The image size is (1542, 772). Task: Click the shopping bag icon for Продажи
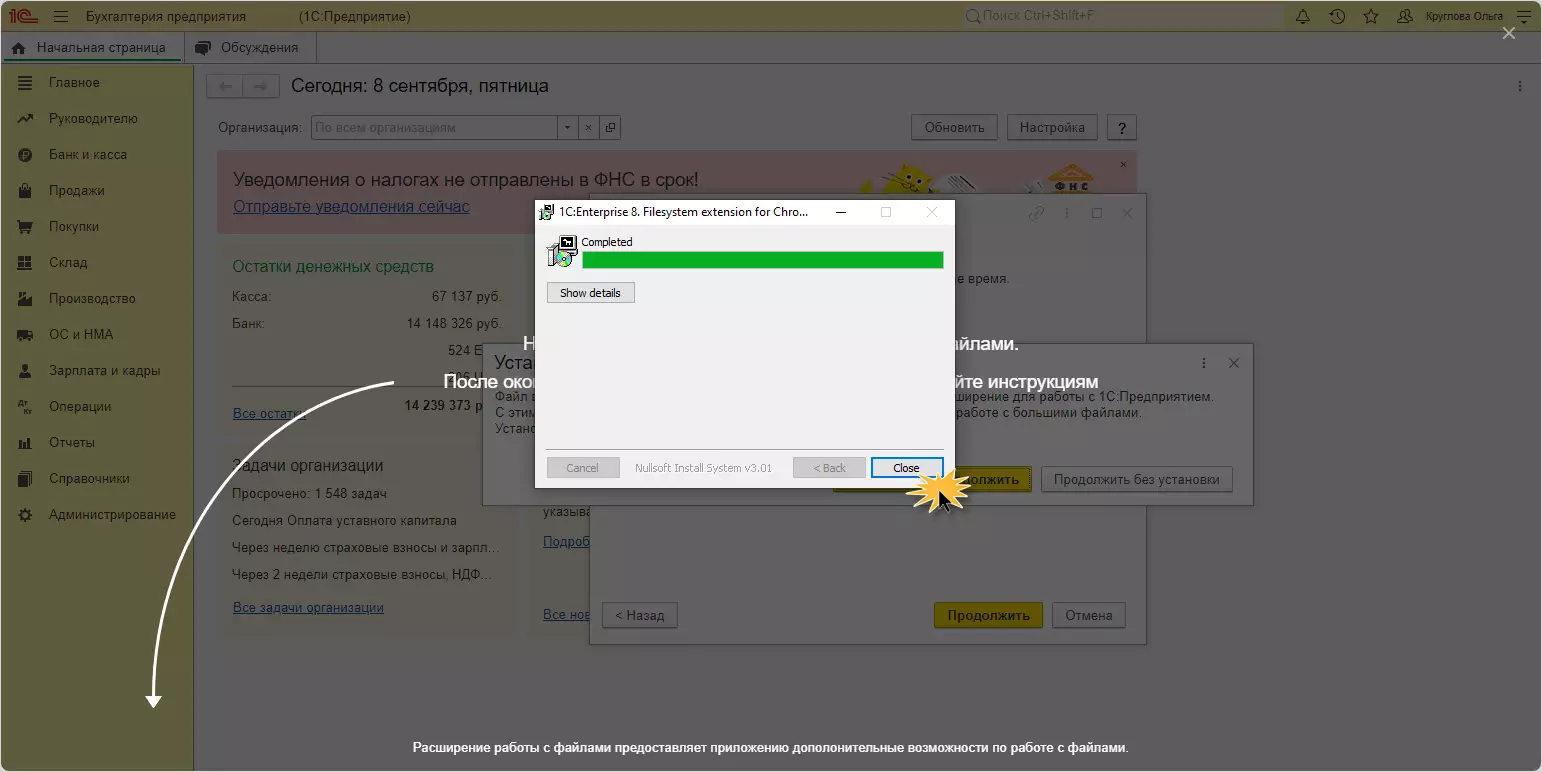[26, 191]
